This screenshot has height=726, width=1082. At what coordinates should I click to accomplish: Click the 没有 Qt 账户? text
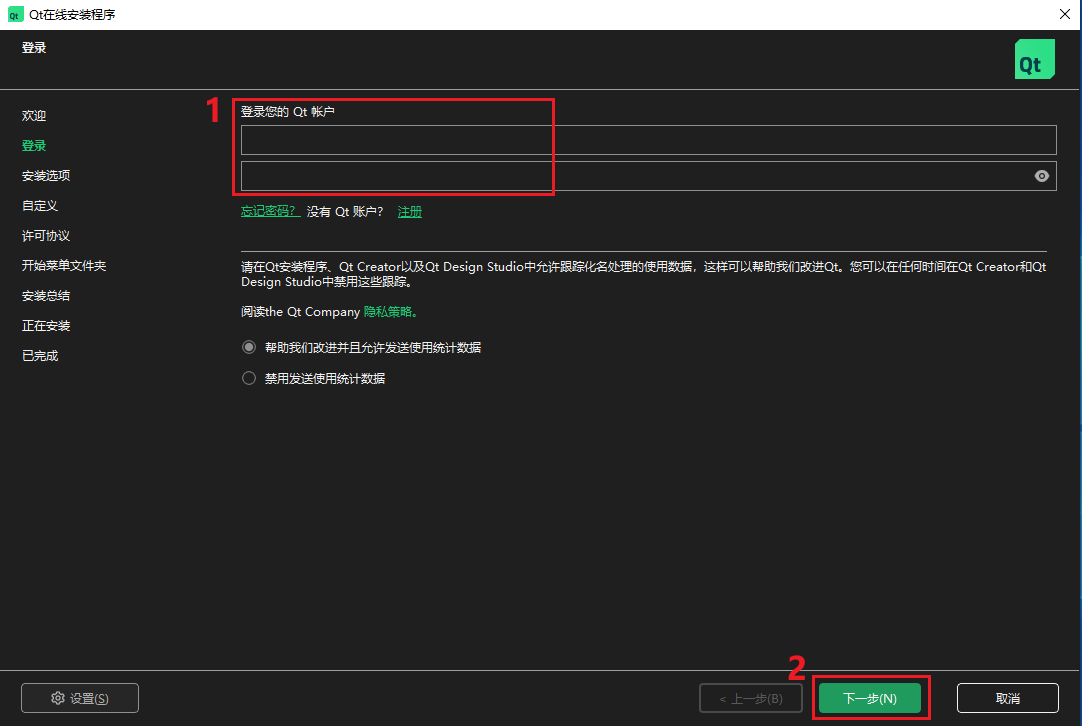pos(345,212)
